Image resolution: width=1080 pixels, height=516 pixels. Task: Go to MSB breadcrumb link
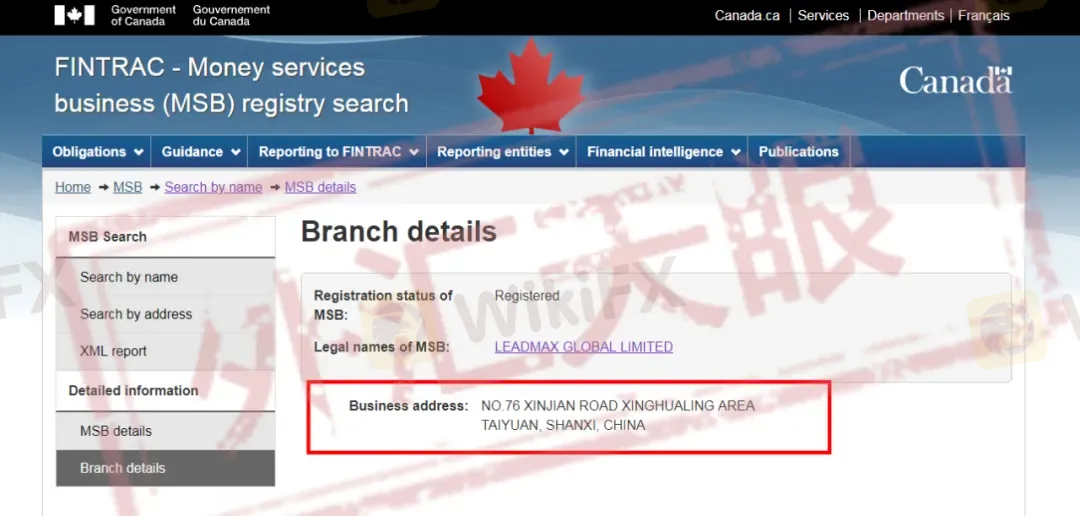coord(127,187)
